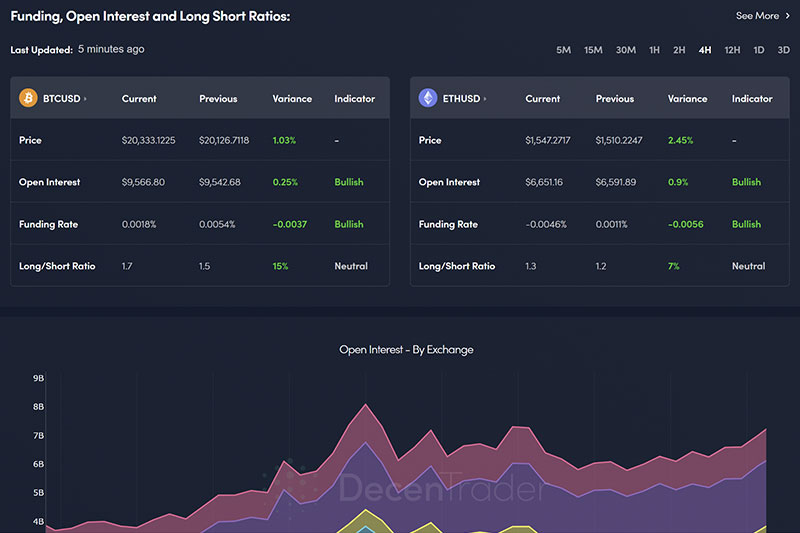
Task: Switch to the 2H timeframe
Action: coord(679,50)
